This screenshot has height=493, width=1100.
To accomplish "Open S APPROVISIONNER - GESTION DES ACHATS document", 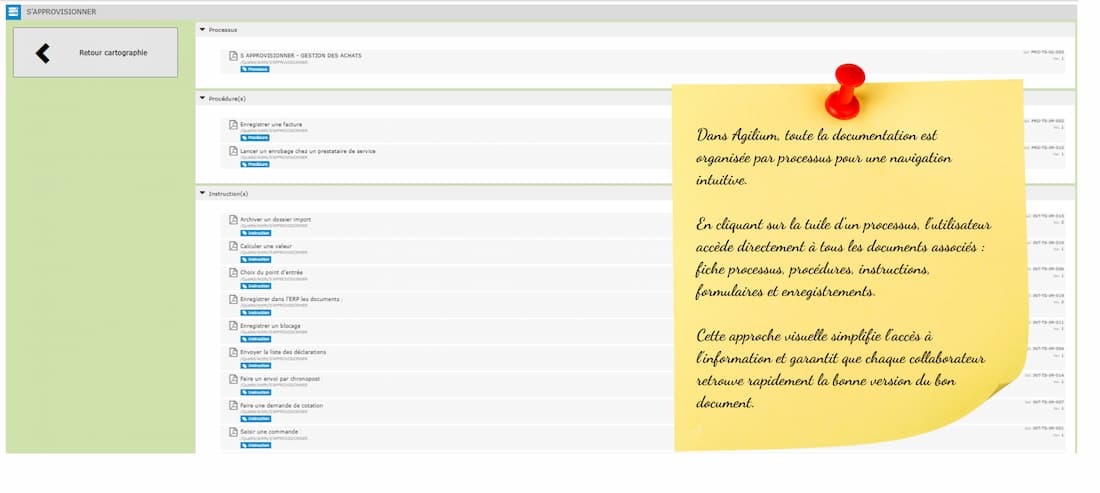I will 301,56.
